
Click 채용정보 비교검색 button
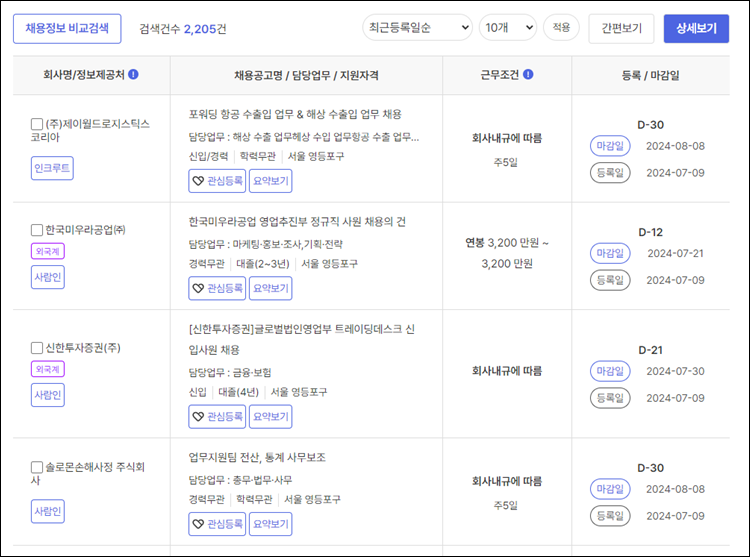click(67, 29)
